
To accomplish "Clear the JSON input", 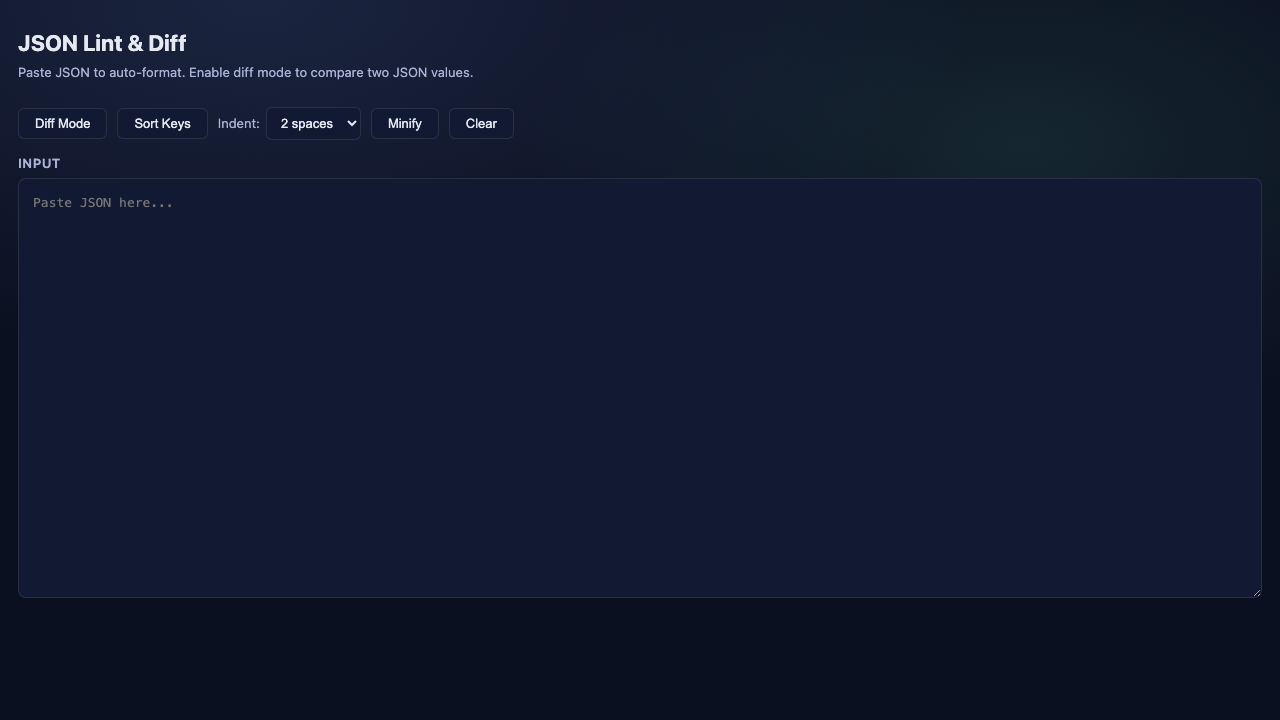I will point(481,124).
